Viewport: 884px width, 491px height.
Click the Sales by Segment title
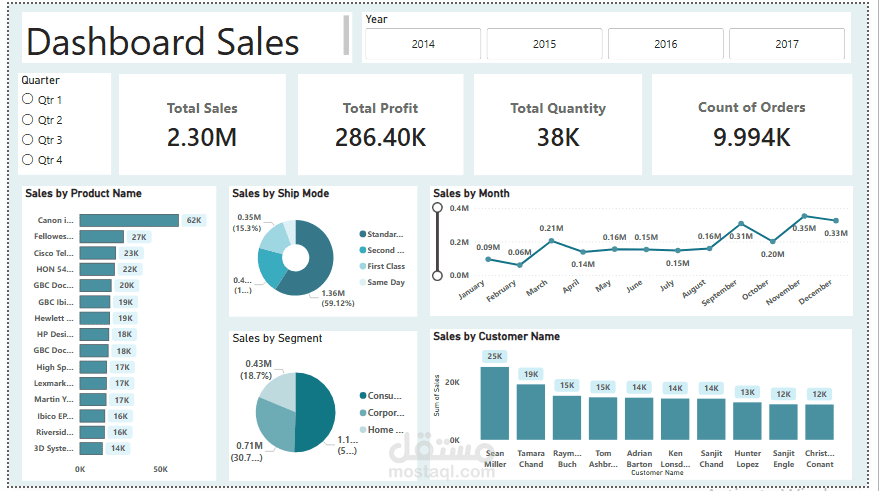tap(277, 338)
